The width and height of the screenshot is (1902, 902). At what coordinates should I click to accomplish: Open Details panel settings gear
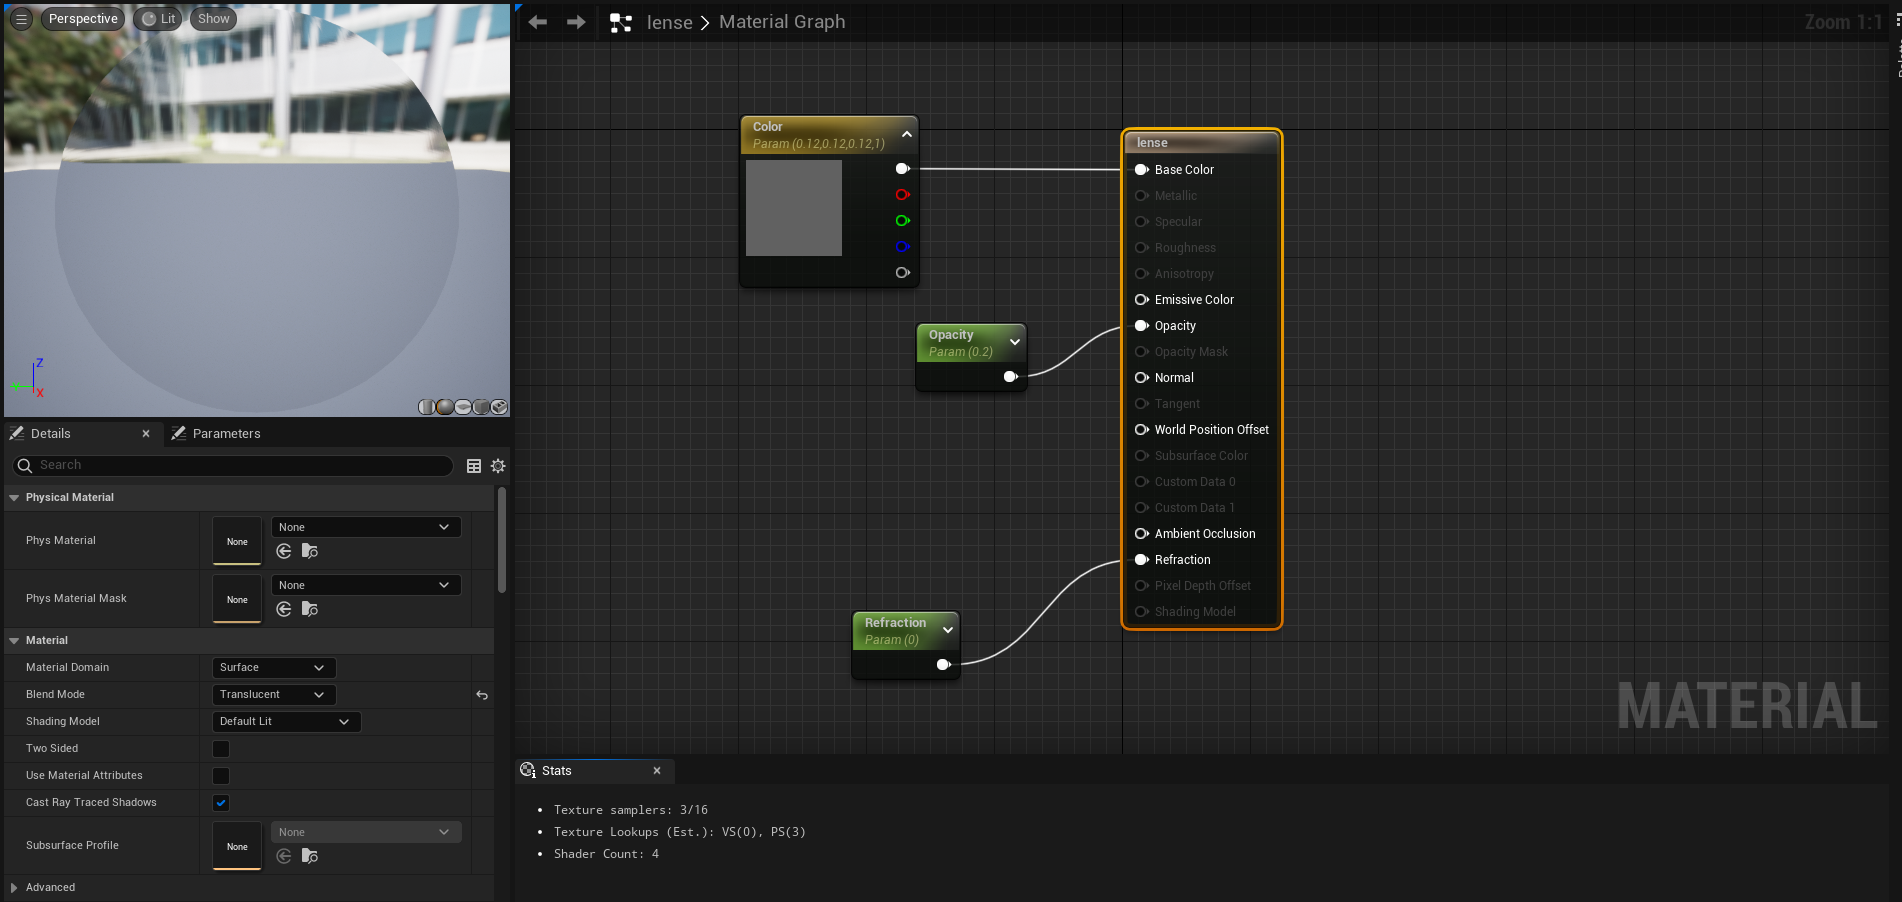click(498, 466)
